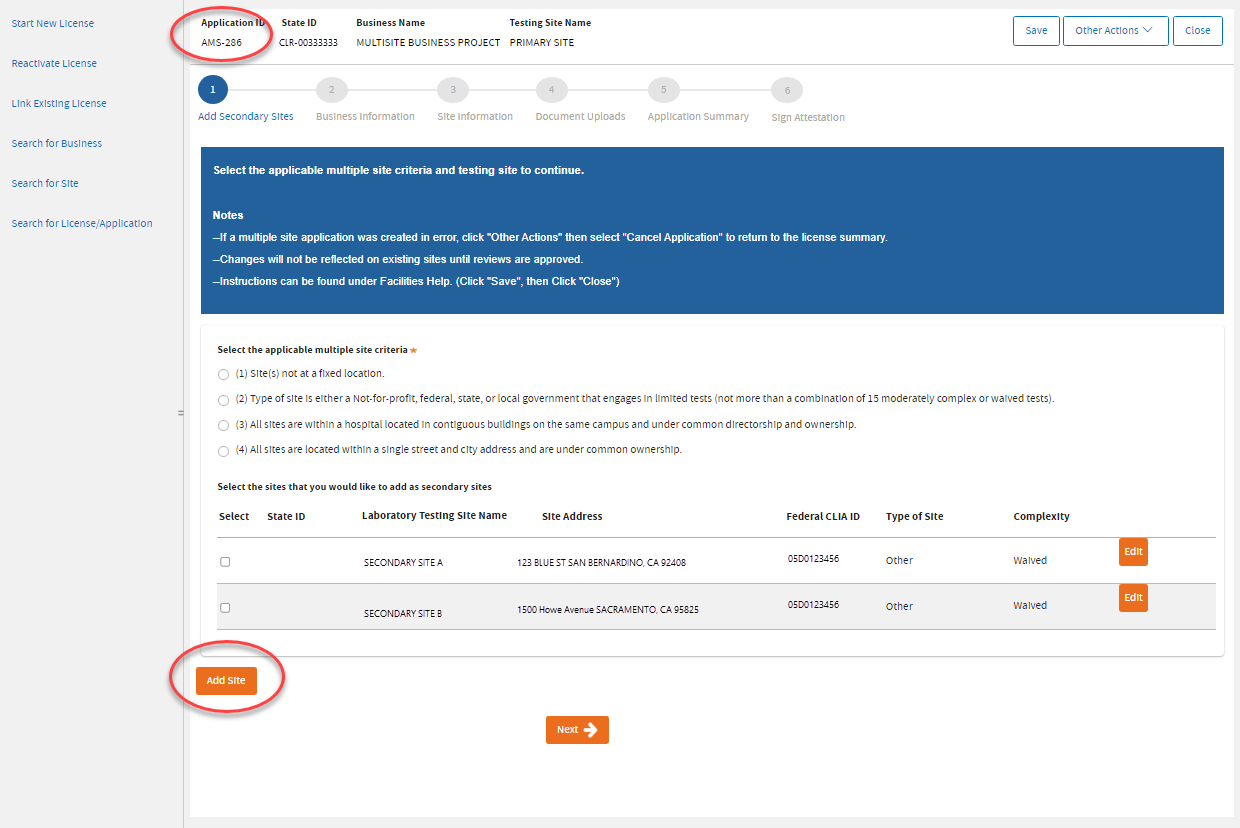Image resolution: width=1240 pixels, height=828 pixels.
Task: Click the Laboratory Testing Site Name column header
Action: [434, 516]
